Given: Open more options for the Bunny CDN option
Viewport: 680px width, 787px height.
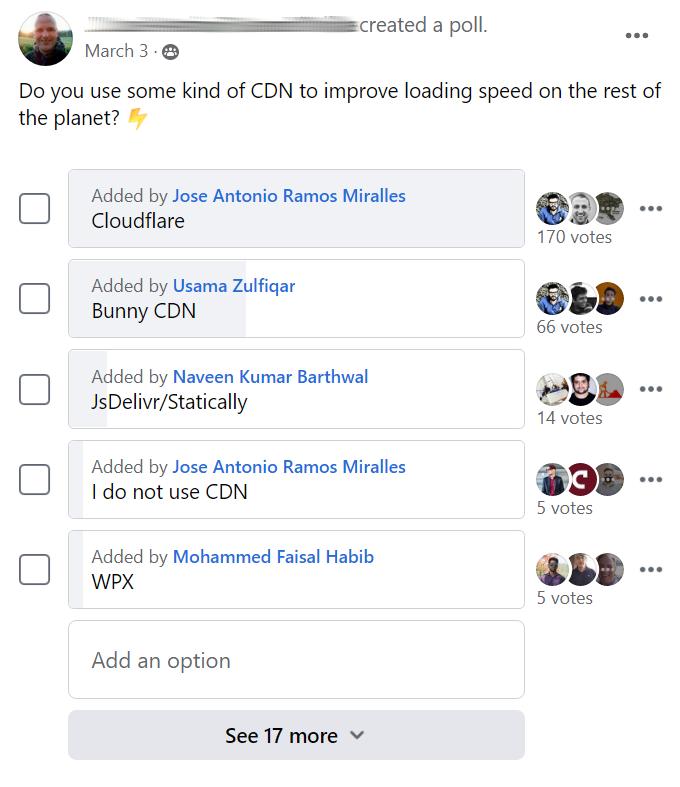Looking at the screenshot, I should pyautogui.click(x=651, y=299).
